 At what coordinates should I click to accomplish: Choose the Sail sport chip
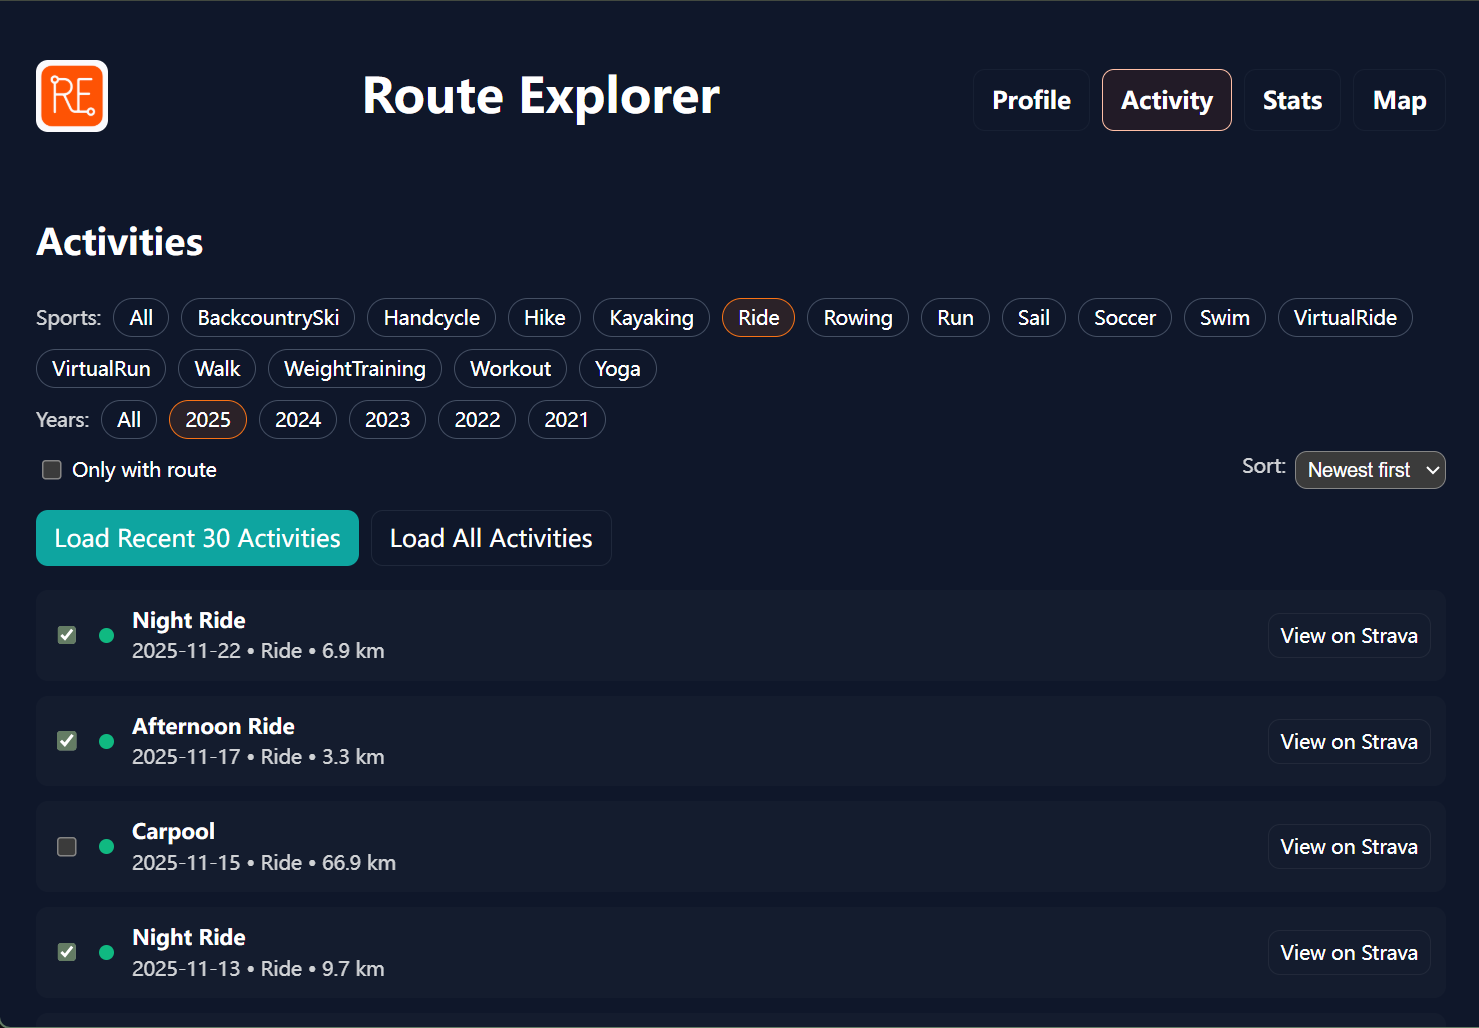1033,318
